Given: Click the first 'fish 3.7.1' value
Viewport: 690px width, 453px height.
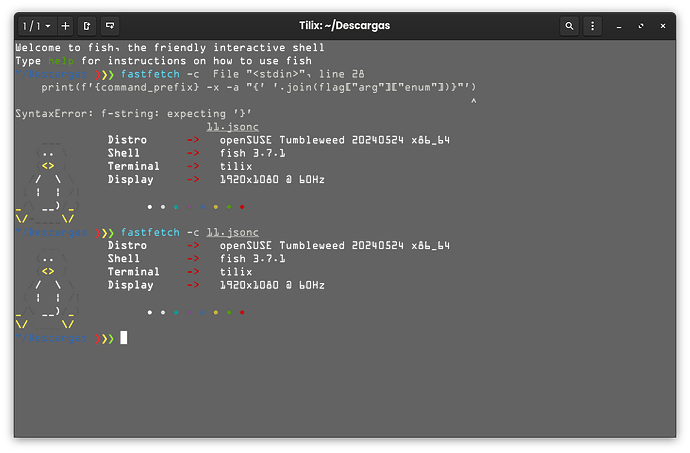Looking at the screenshot, I should coord(253,153).
